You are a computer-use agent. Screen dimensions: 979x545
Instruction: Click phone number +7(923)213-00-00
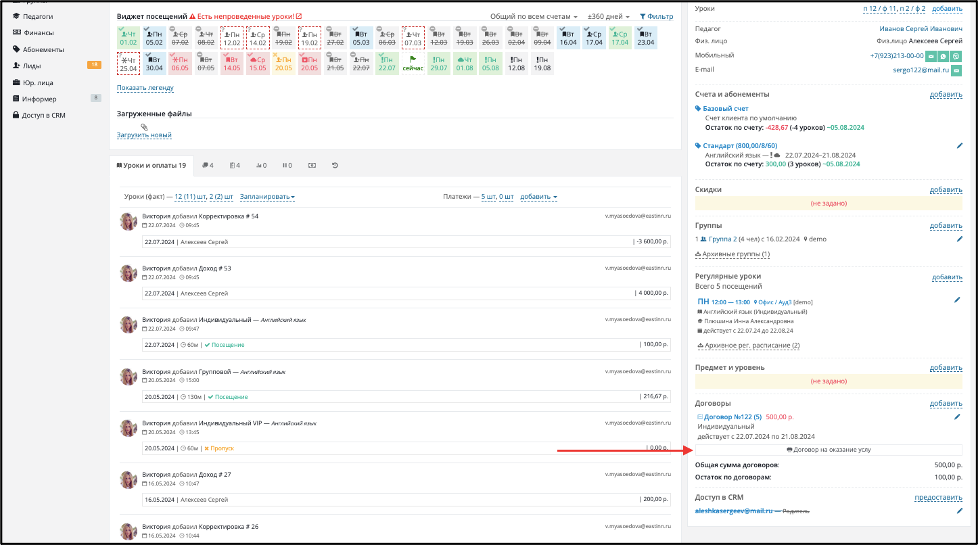click(x=897, y=56)
